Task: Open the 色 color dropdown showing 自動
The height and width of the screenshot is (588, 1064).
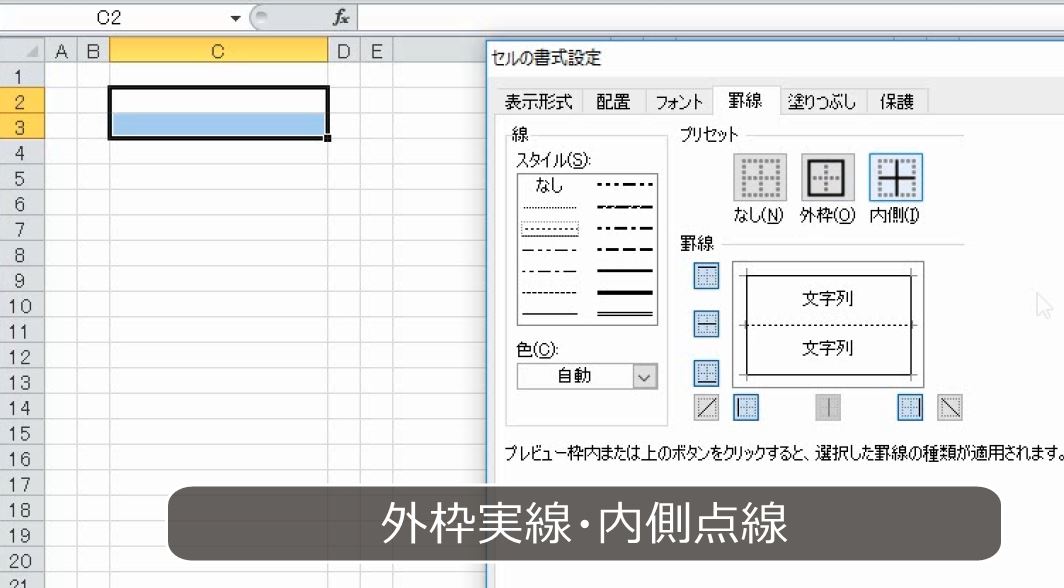Action: [588, 376]
